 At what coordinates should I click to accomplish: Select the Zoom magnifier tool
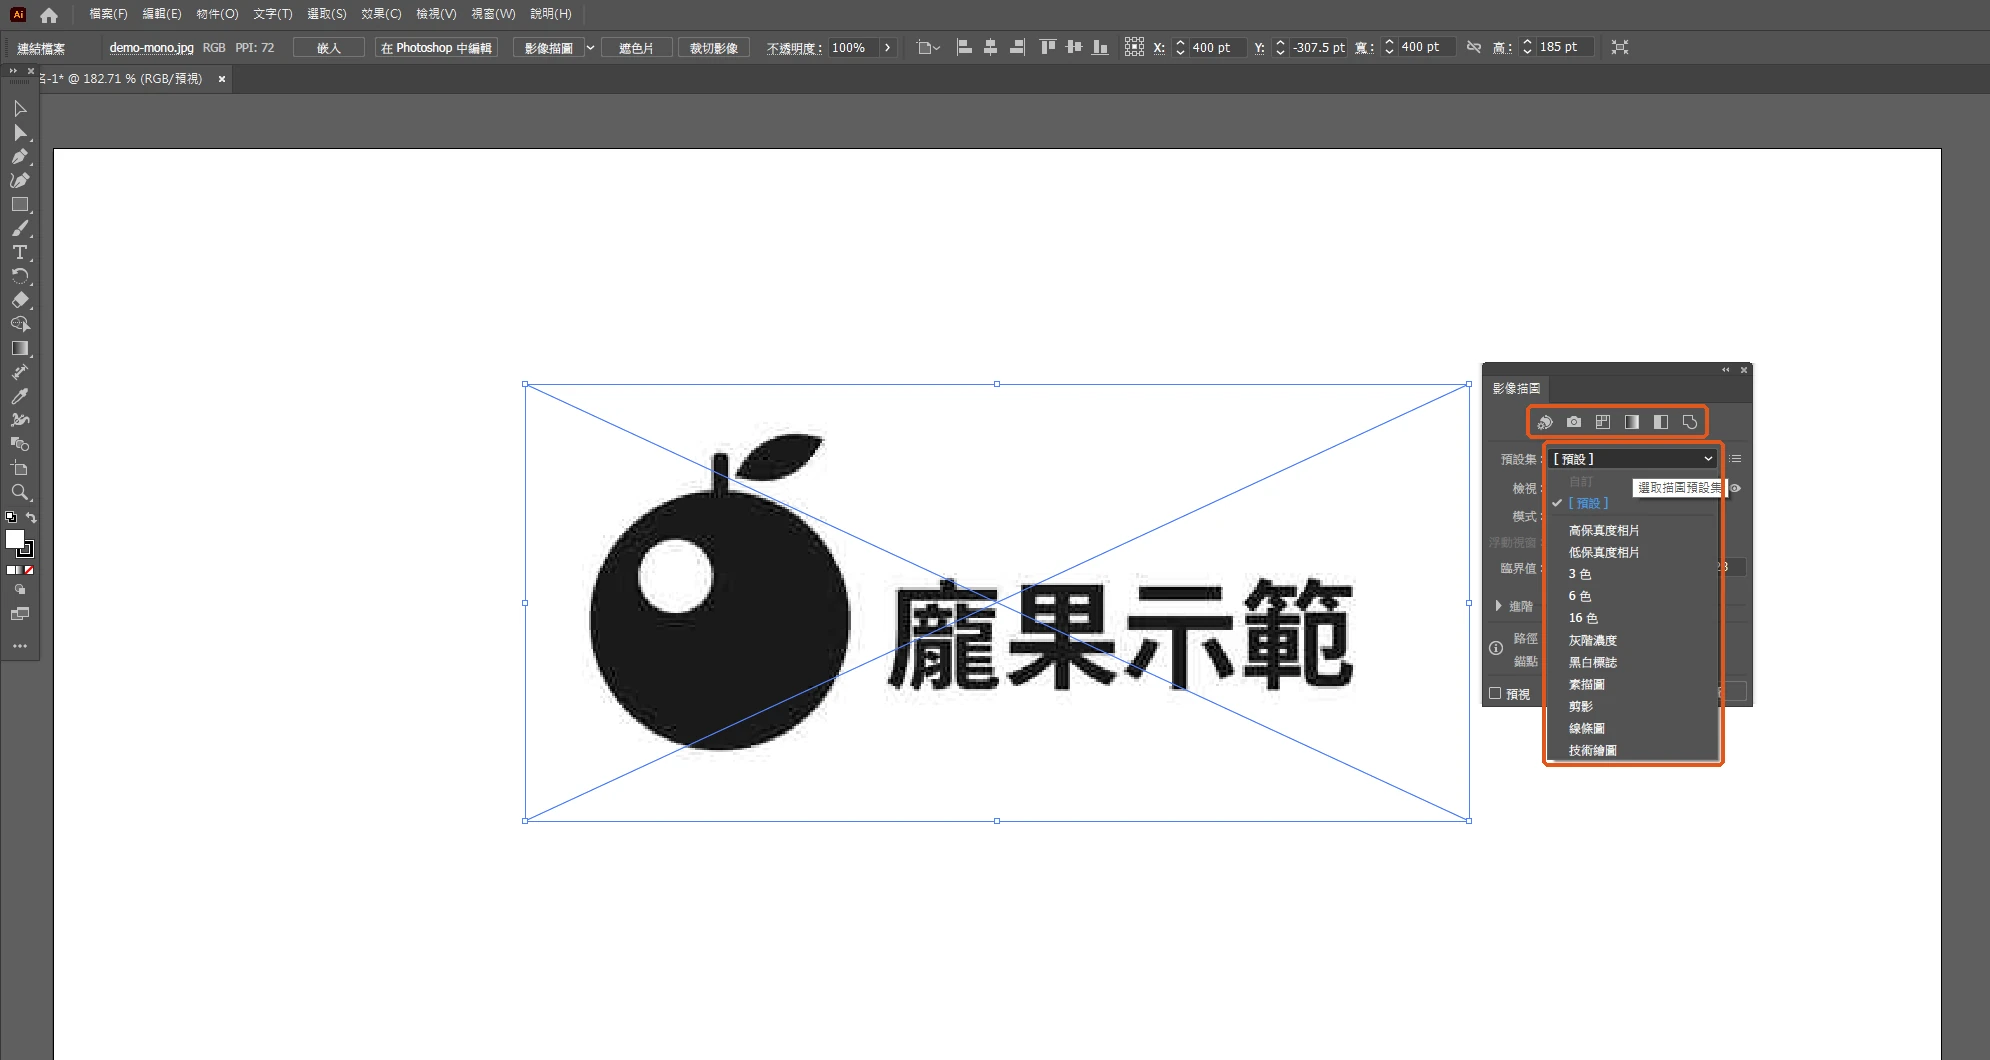point(19,492)
